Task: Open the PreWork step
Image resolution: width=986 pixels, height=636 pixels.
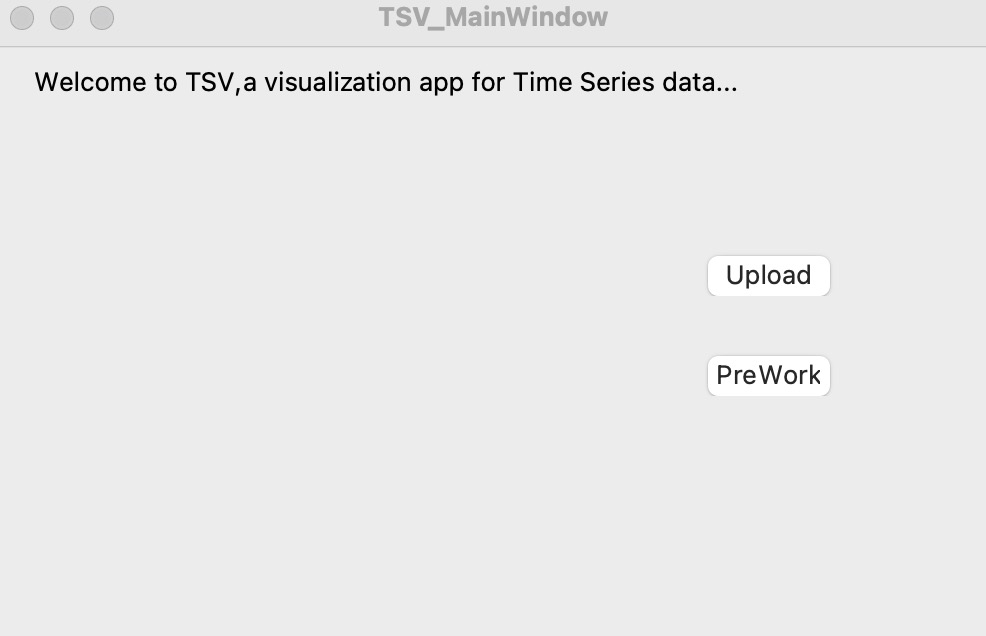Action: (768, 376)
